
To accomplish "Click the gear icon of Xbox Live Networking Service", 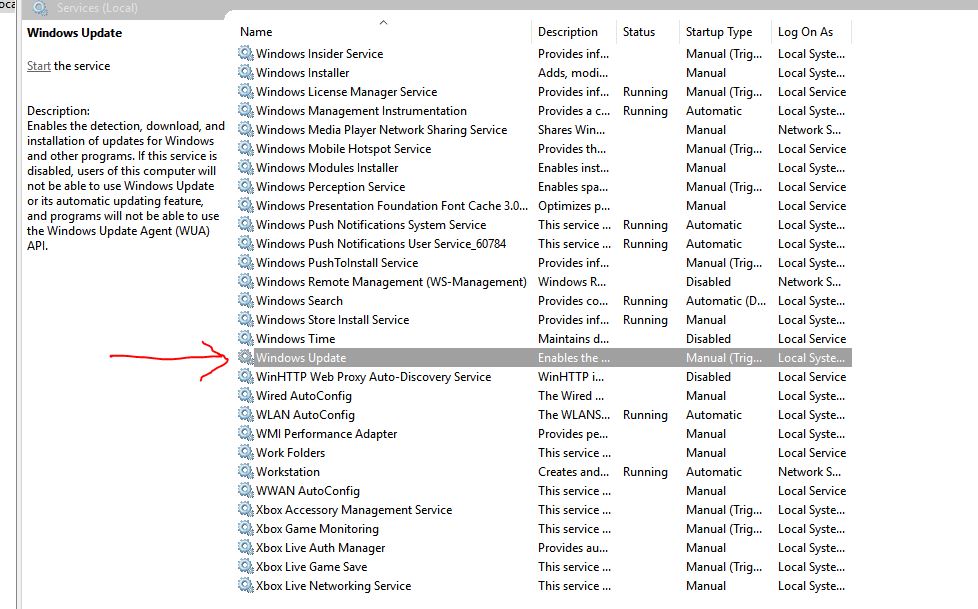I will pos(246,585).
